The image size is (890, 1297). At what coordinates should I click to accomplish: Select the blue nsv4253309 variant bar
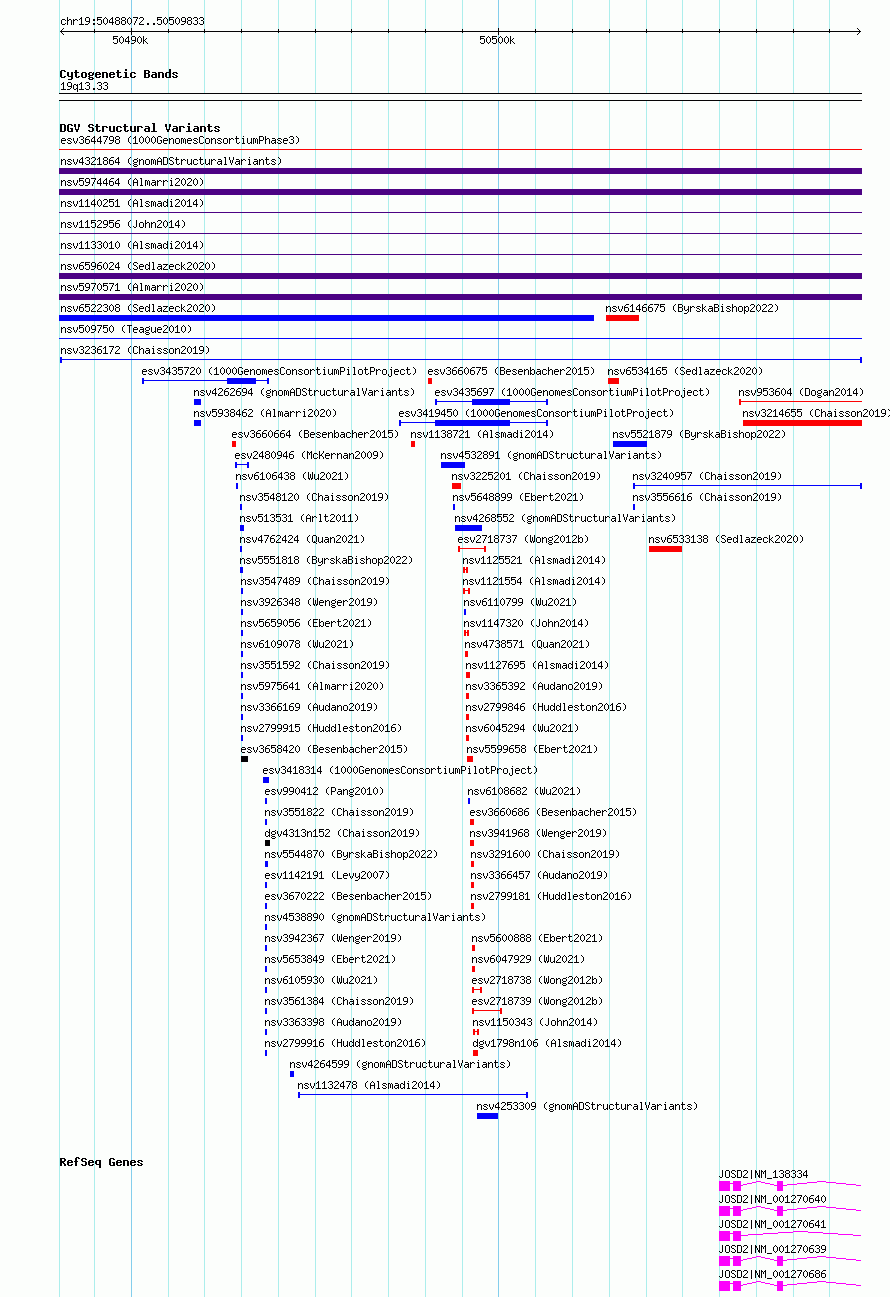click(487, 1116)
